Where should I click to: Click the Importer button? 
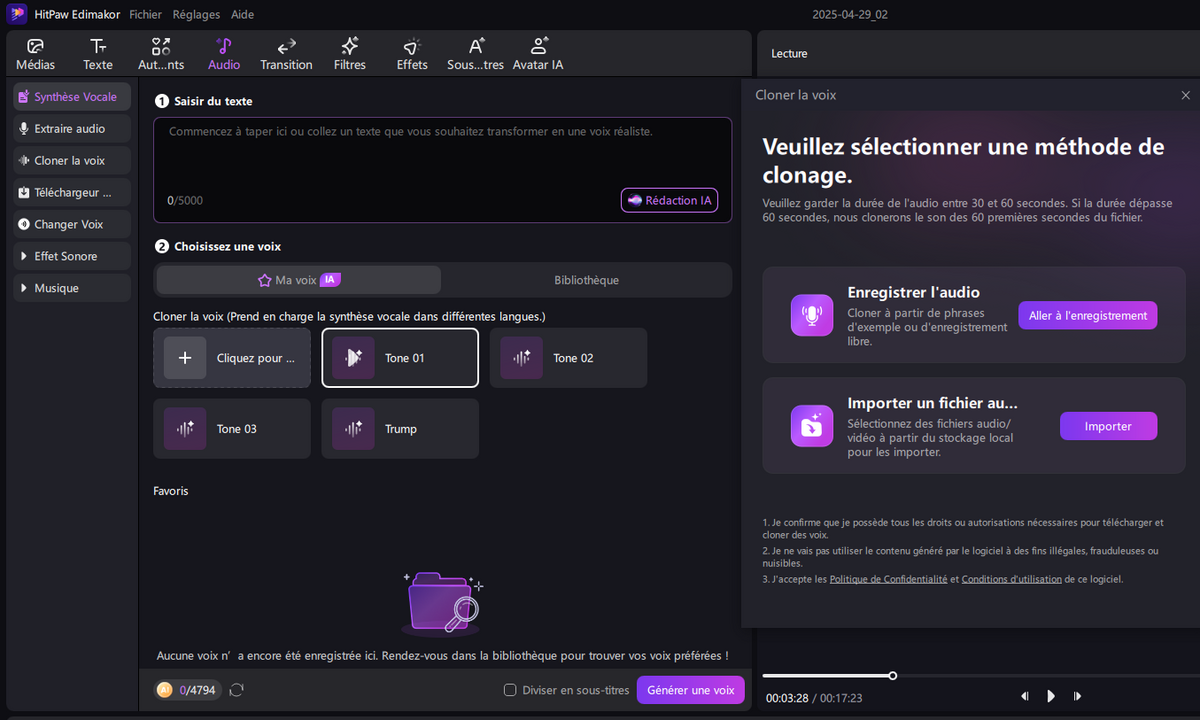[1108, 426]
